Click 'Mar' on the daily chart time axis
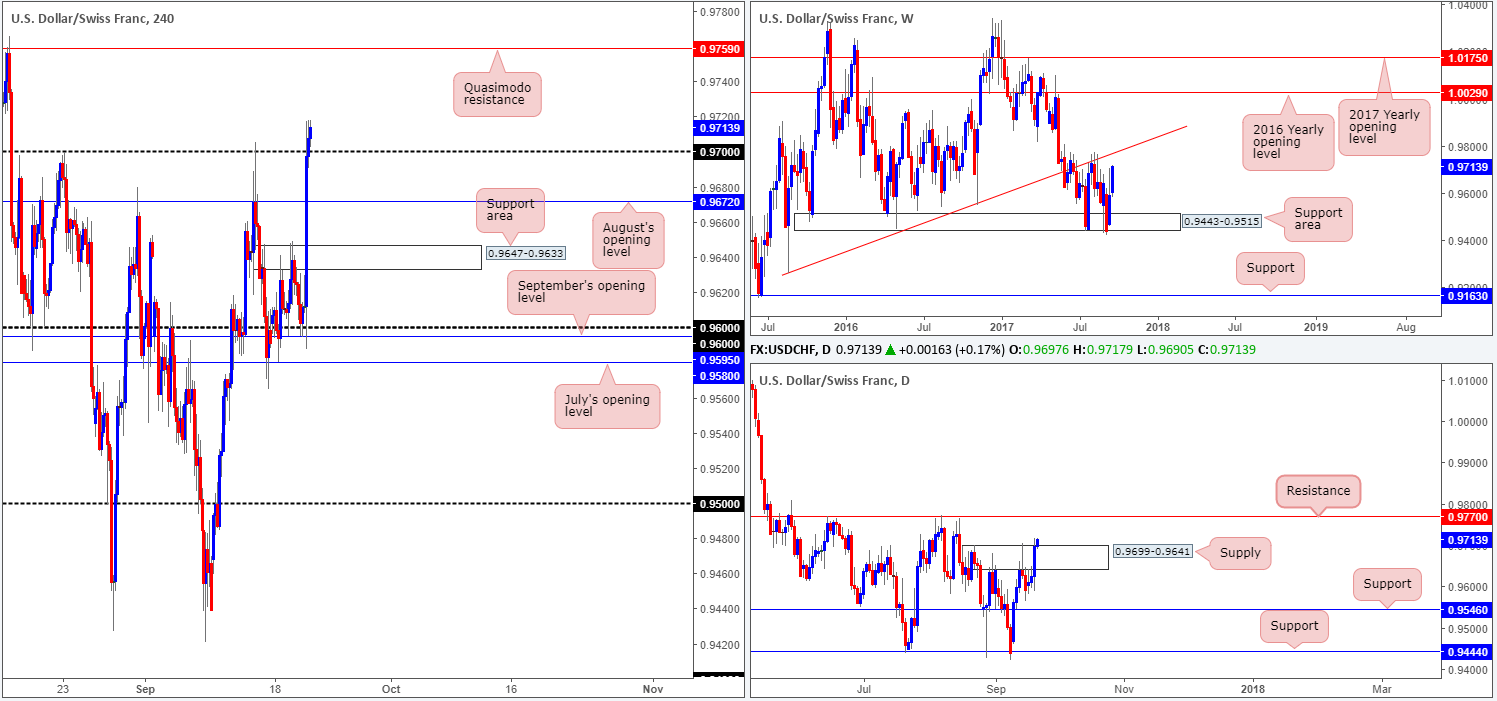Screen dimensions: 1497x701 [x=1381, y=689]
